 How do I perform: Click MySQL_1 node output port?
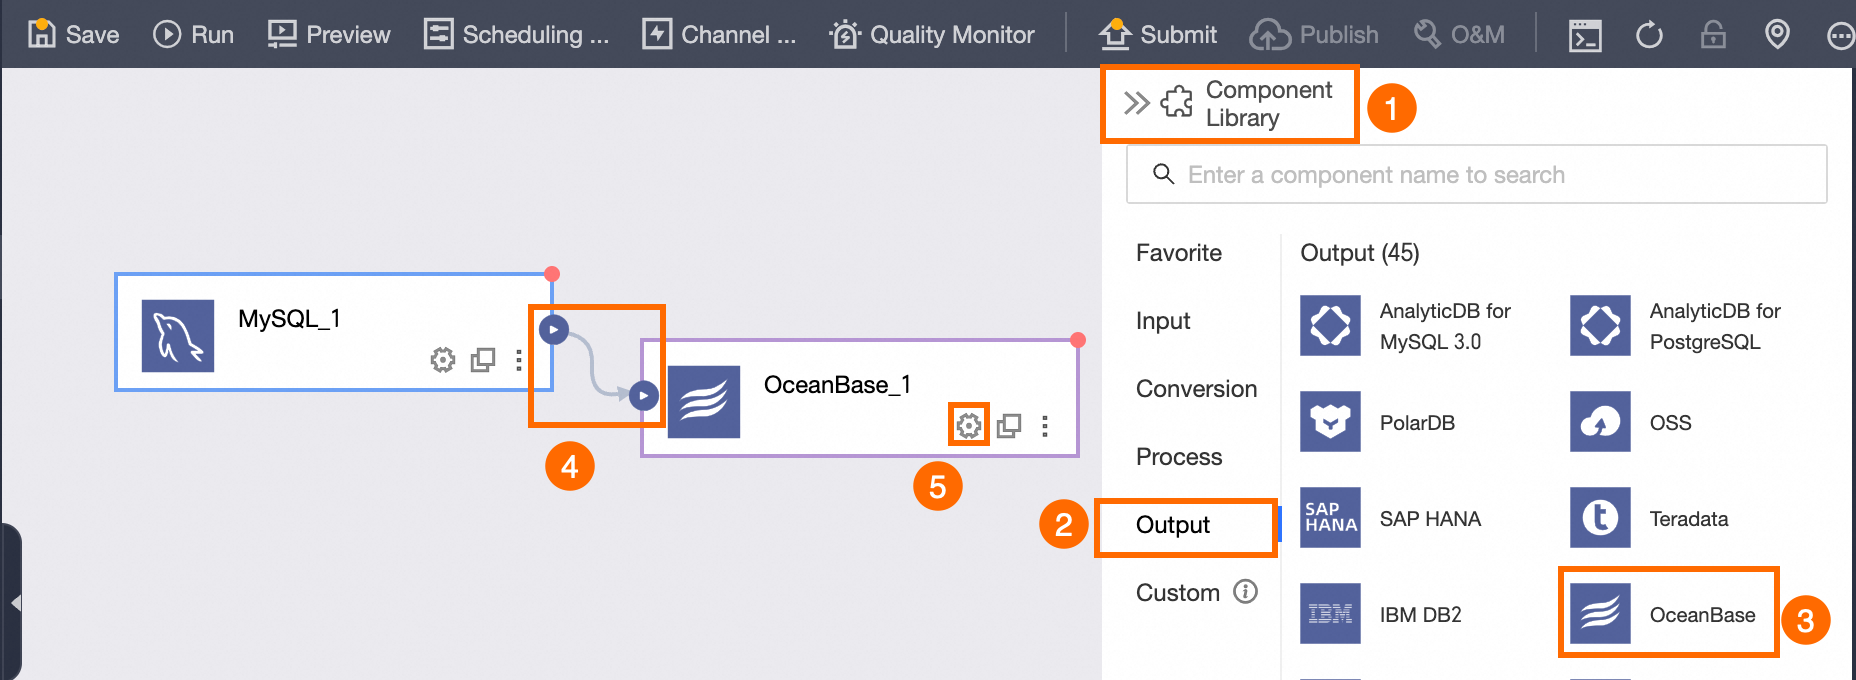[x=553, y=329]
